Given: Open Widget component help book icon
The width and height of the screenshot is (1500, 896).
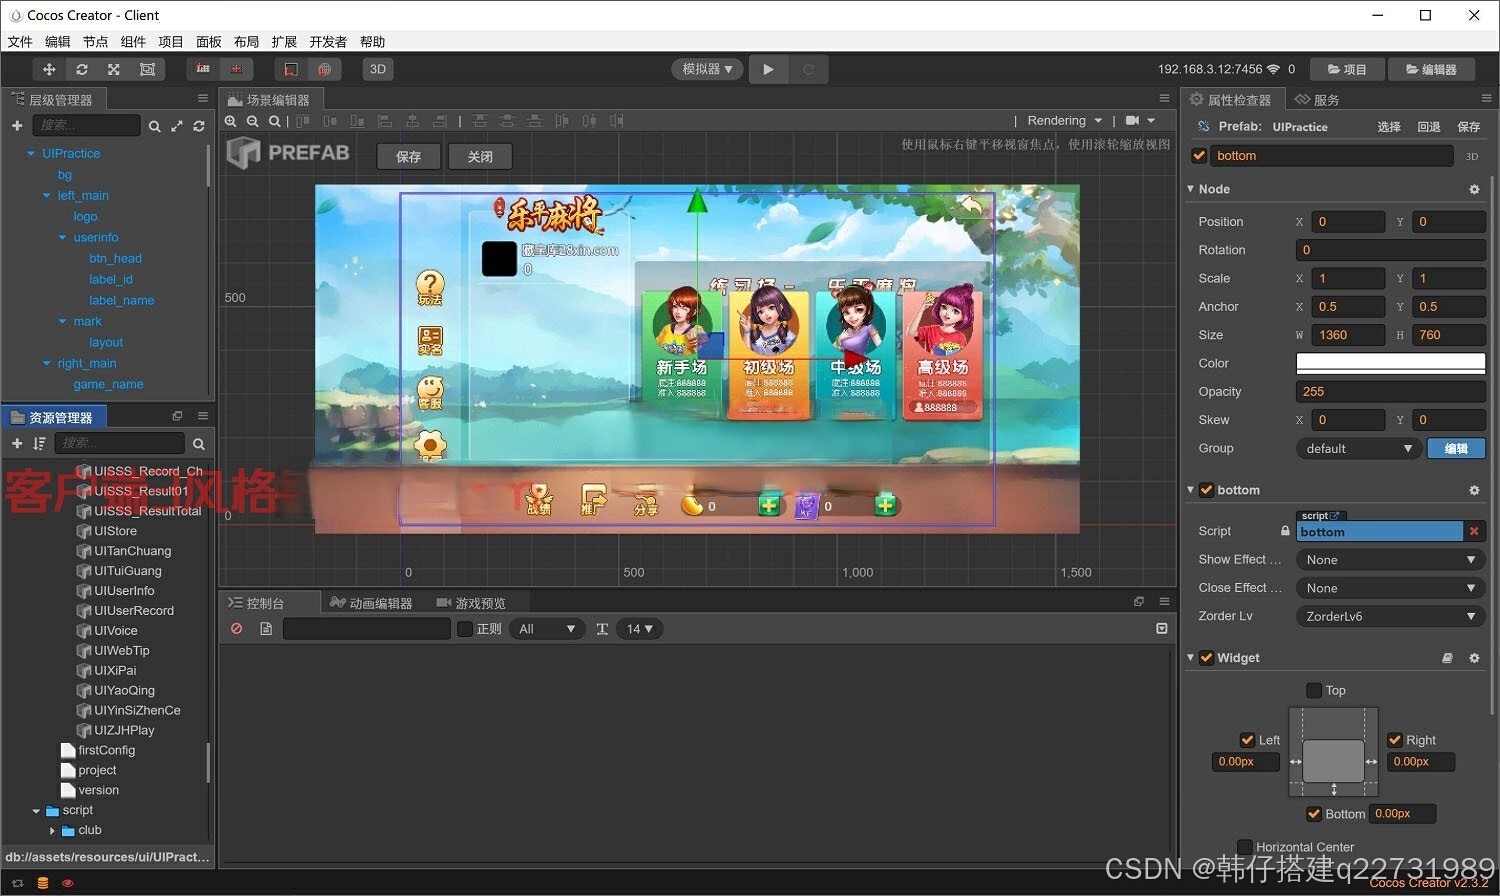Looking at the screenshot, I should 1447,658.
